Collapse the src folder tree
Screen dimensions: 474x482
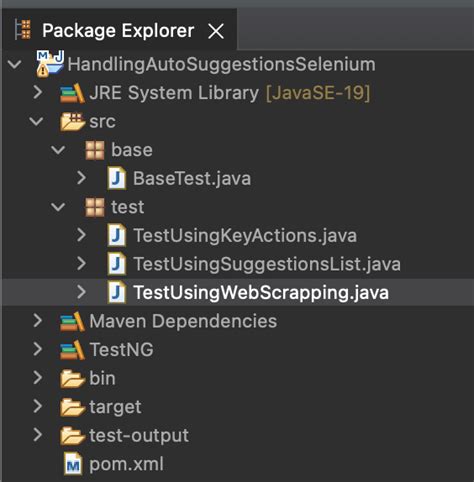36,121
